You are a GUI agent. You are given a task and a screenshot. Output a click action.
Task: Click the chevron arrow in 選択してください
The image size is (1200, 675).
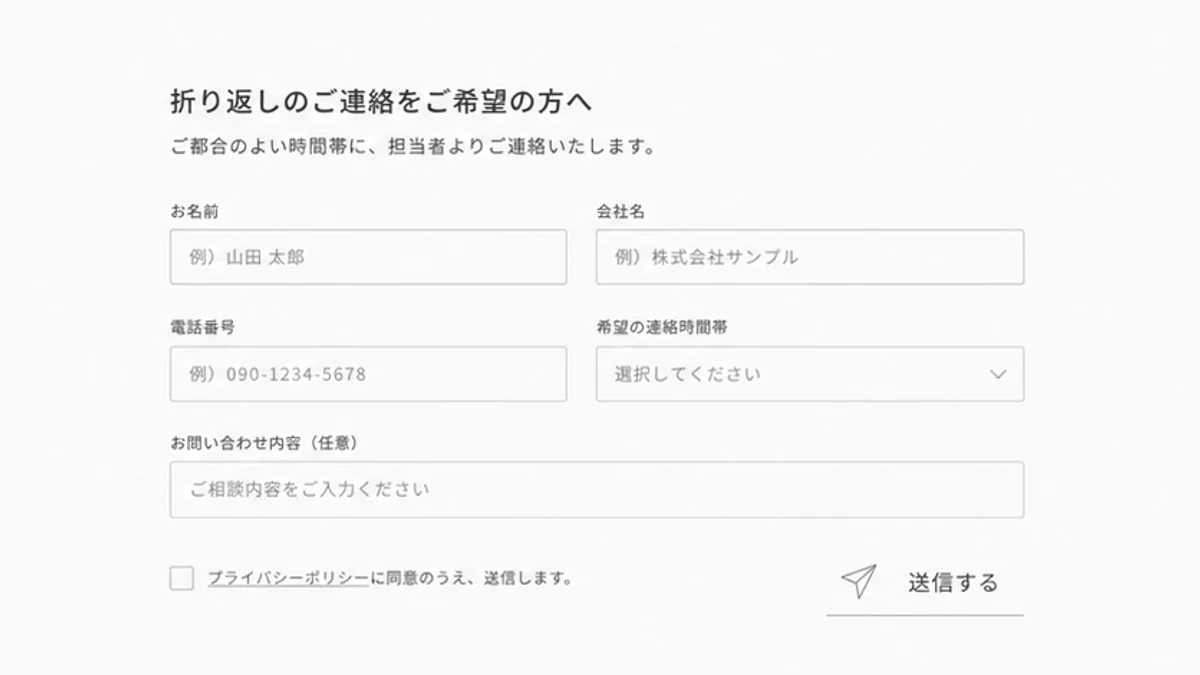(x=998, y=374)
